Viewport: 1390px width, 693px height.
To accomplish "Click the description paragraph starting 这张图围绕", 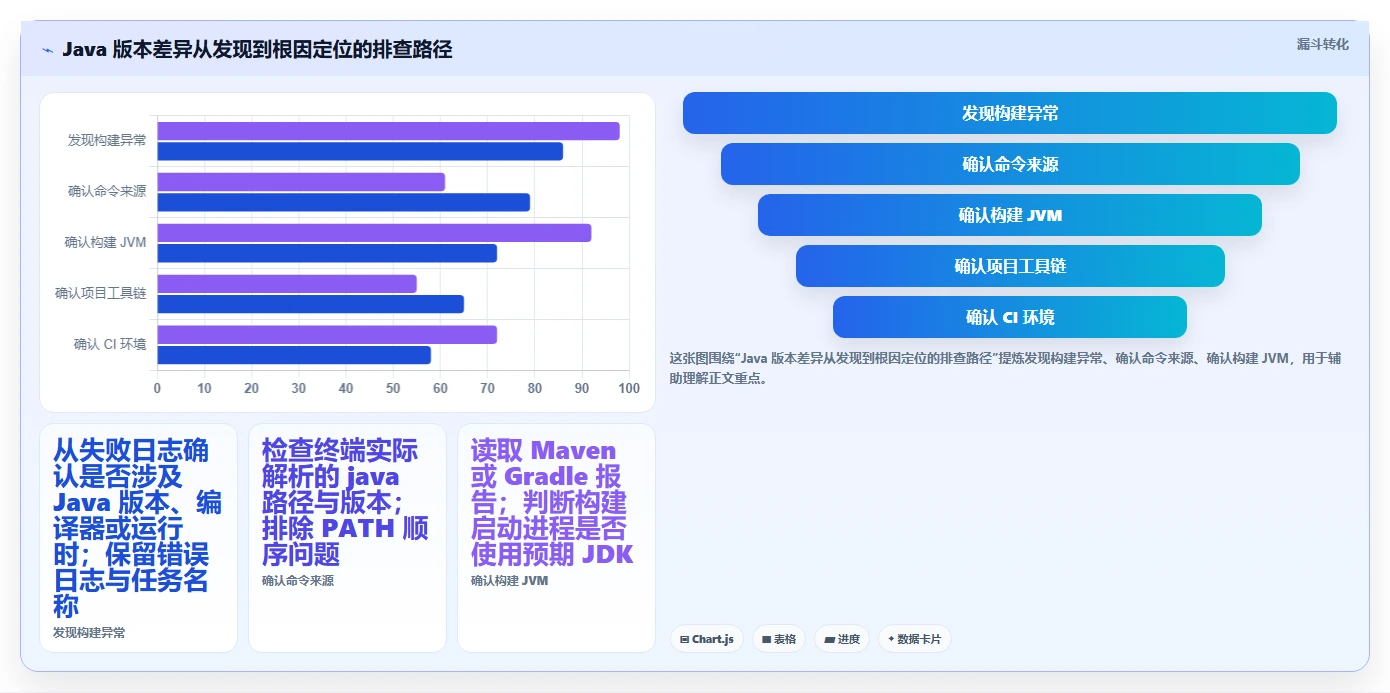I will (1005, 369).
